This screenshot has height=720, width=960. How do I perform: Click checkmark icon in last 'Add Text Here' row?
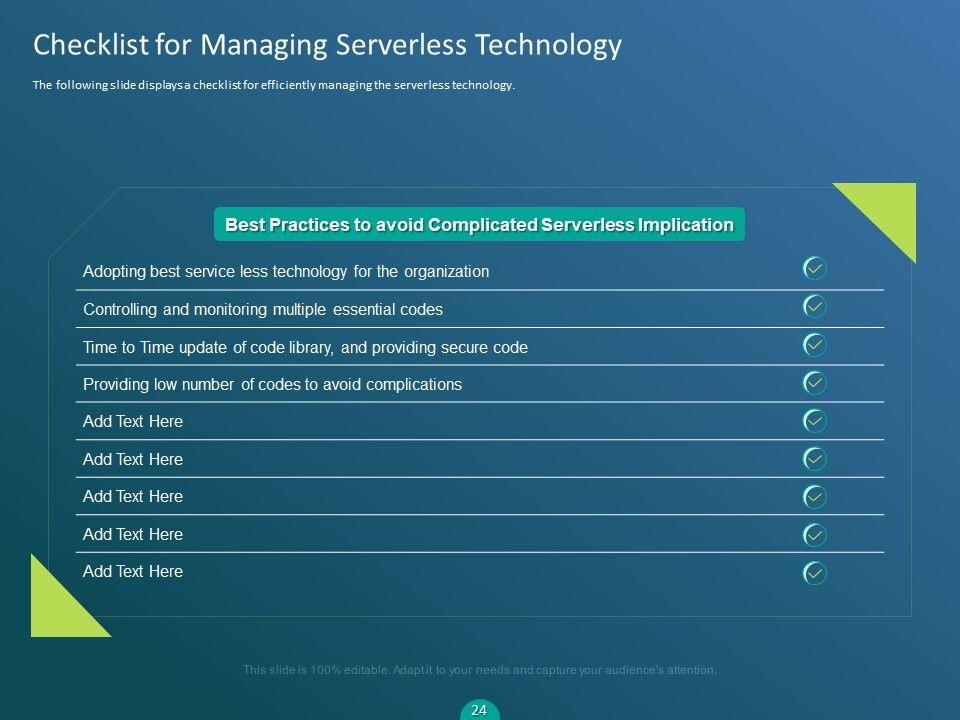[815, 573]
